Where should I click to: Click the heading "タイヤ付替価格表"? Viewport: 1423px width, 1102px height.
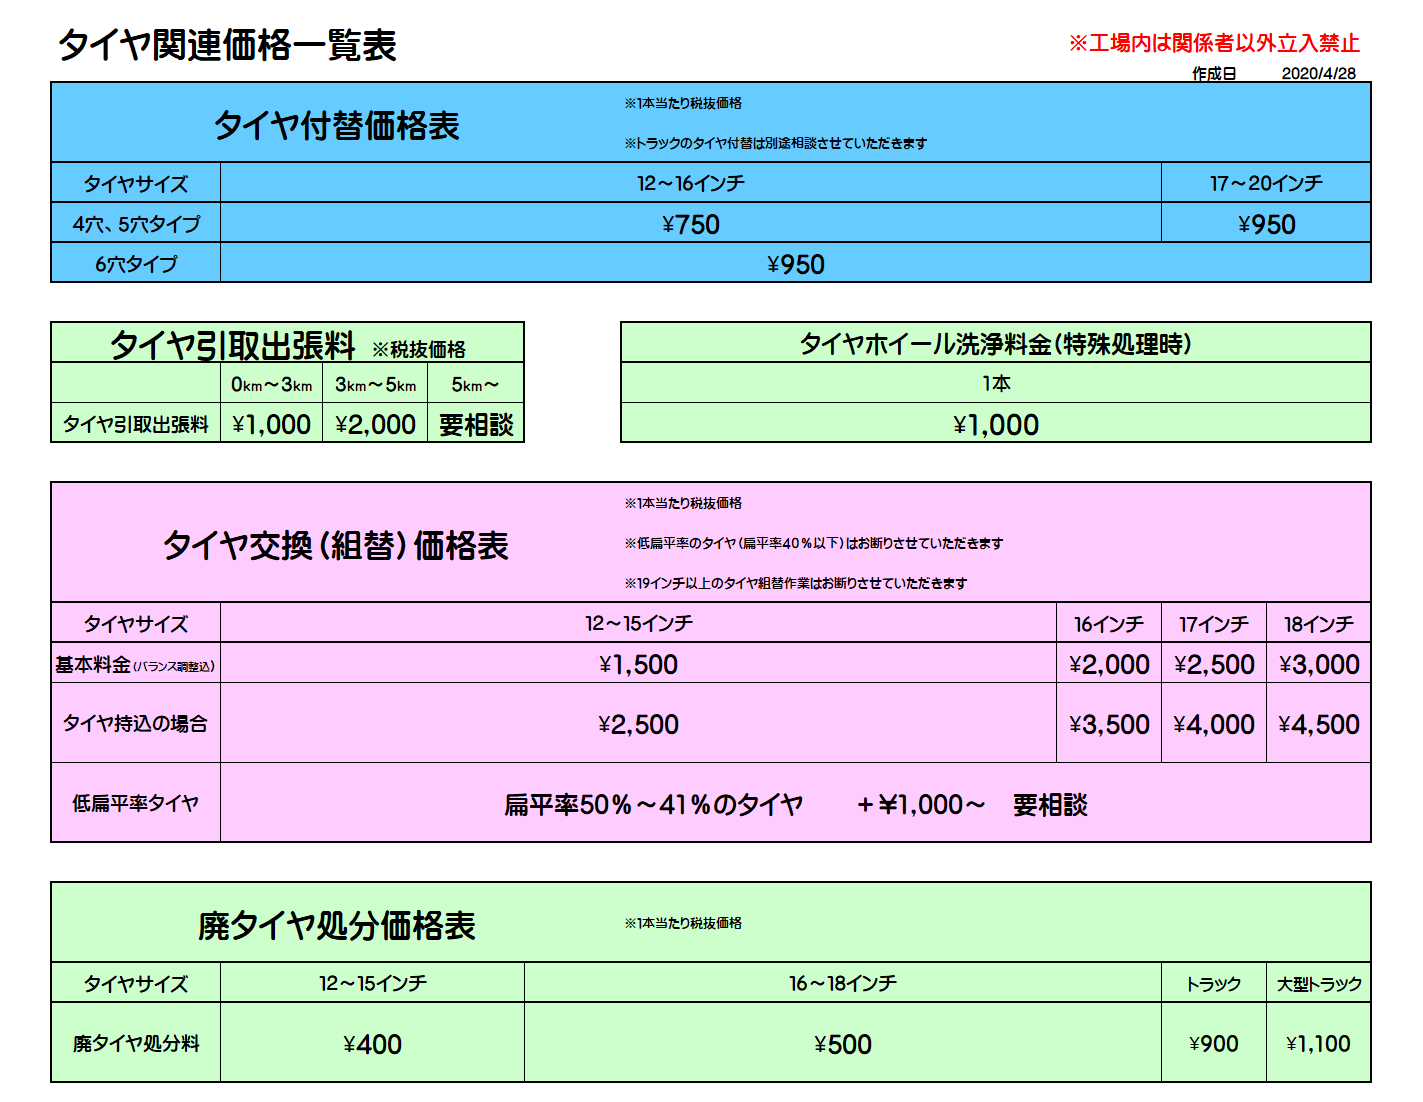337,125
